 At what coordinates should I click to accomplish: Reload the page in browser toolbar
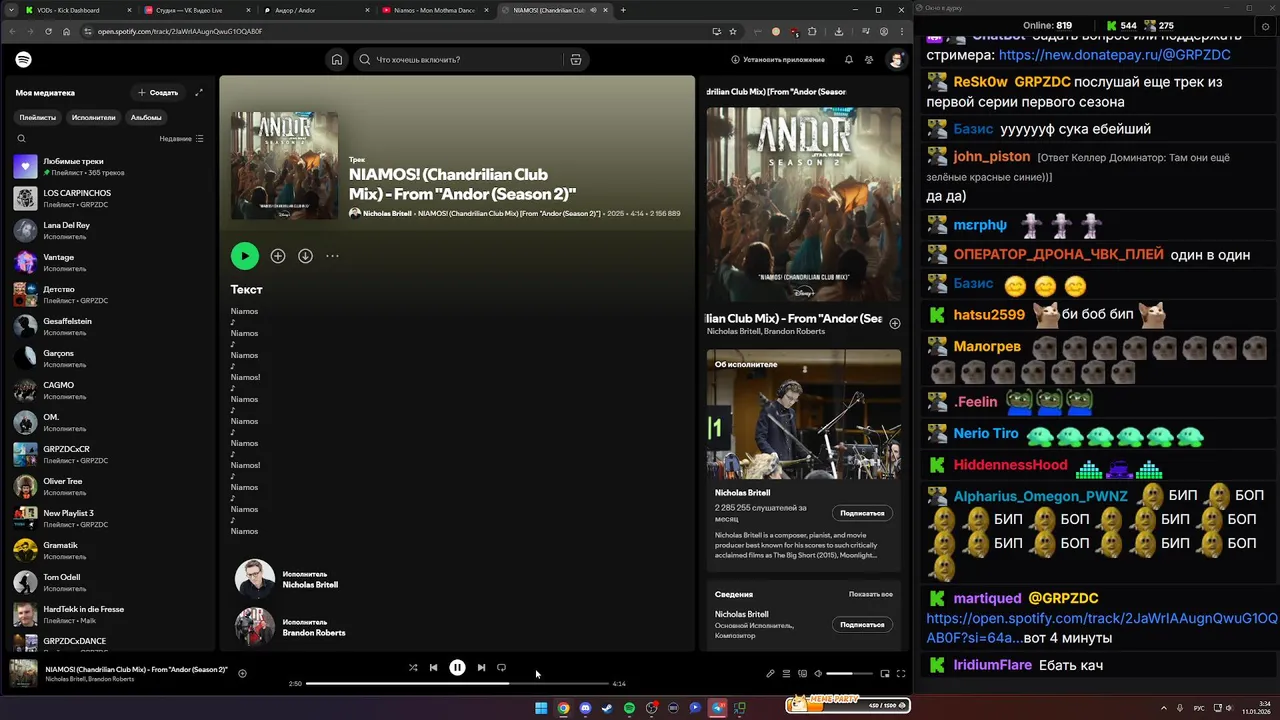(x=48, y=31)
